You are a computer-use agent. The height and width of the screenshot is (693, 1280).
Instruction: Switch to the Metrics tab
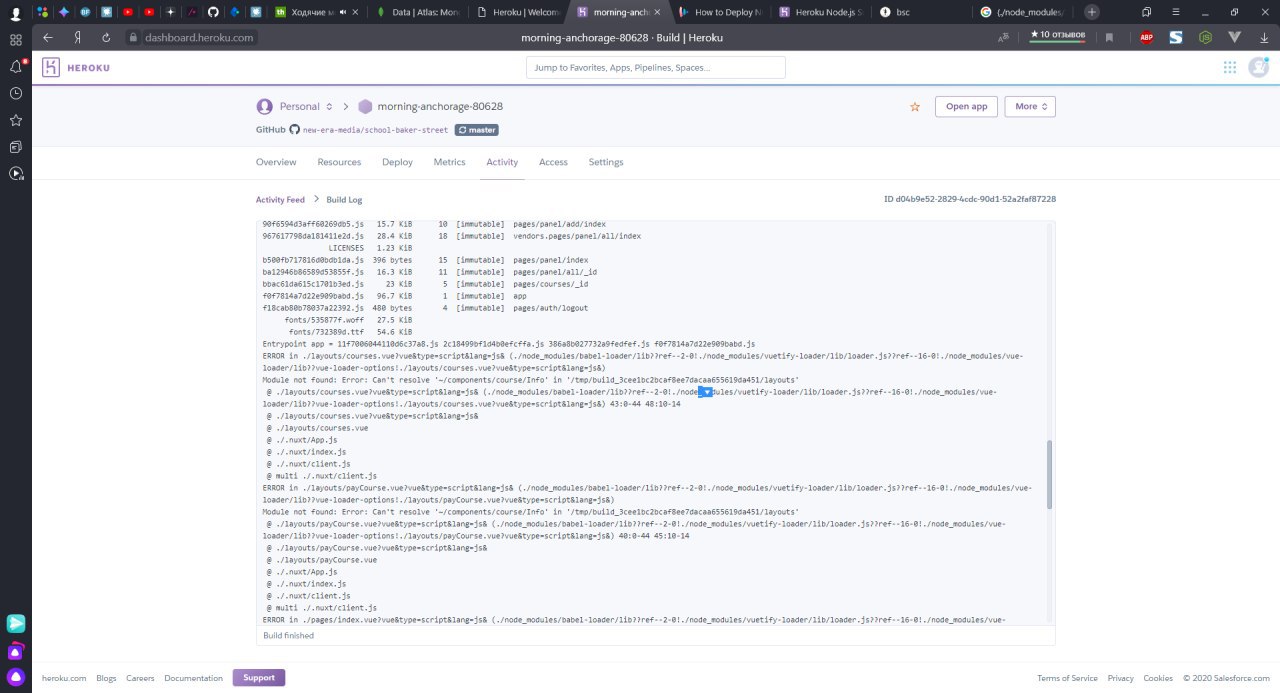tap(449, 162)
